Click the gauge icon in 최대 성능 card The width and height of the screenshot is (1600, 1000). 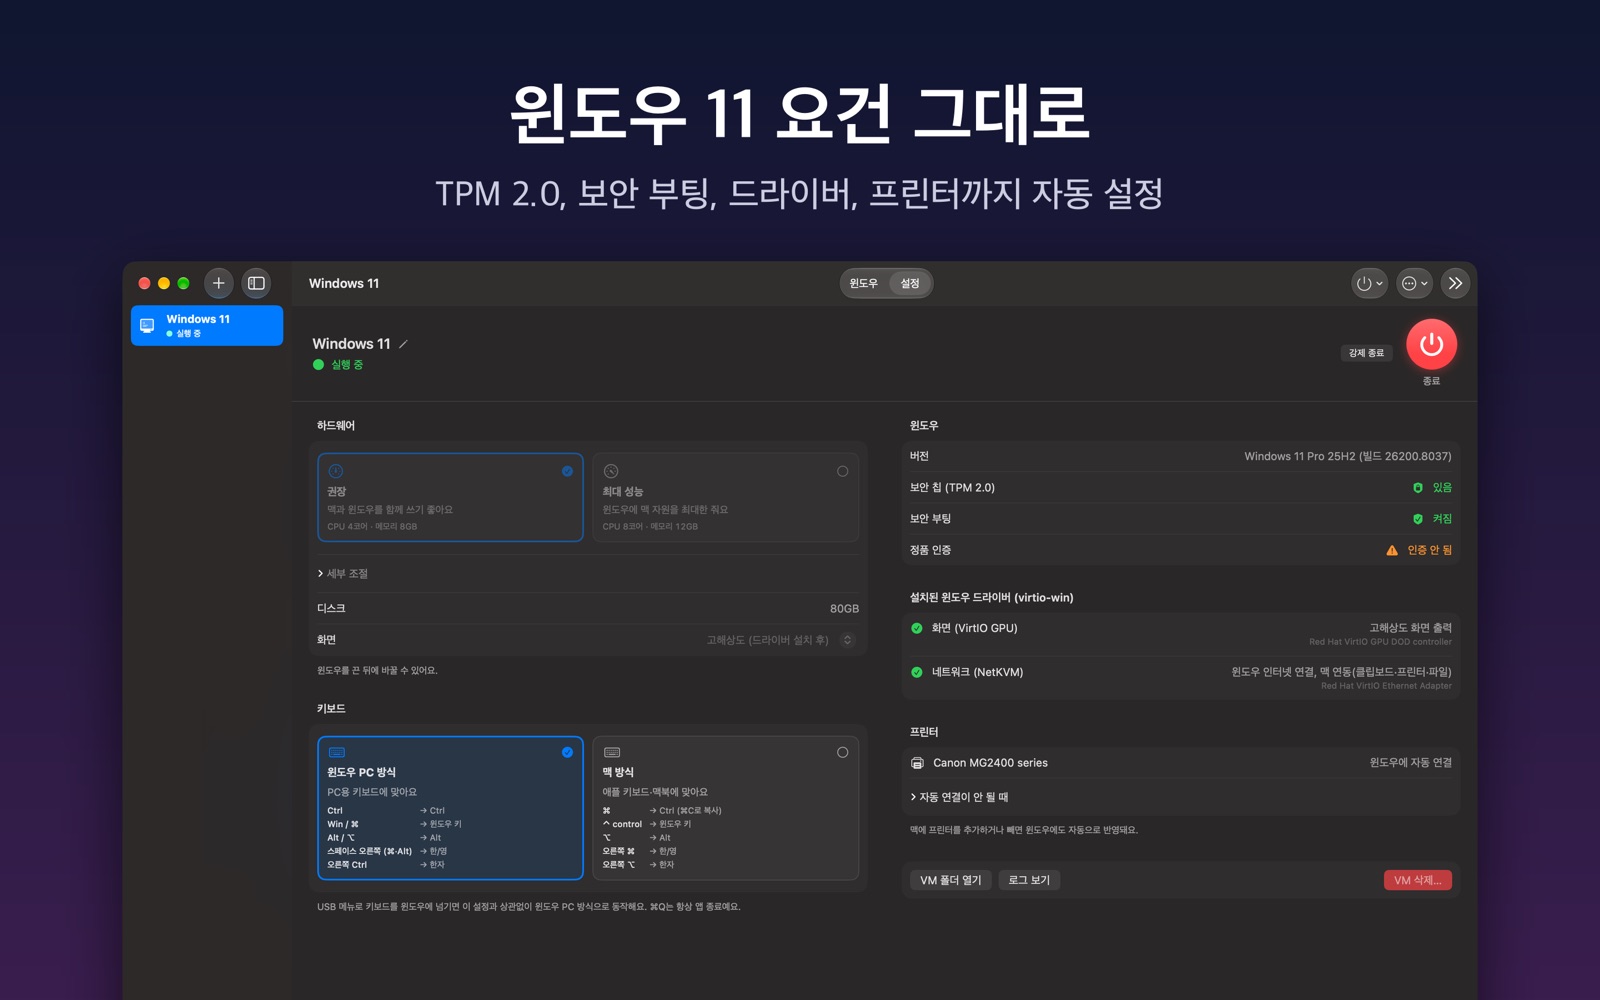[611, 471]
